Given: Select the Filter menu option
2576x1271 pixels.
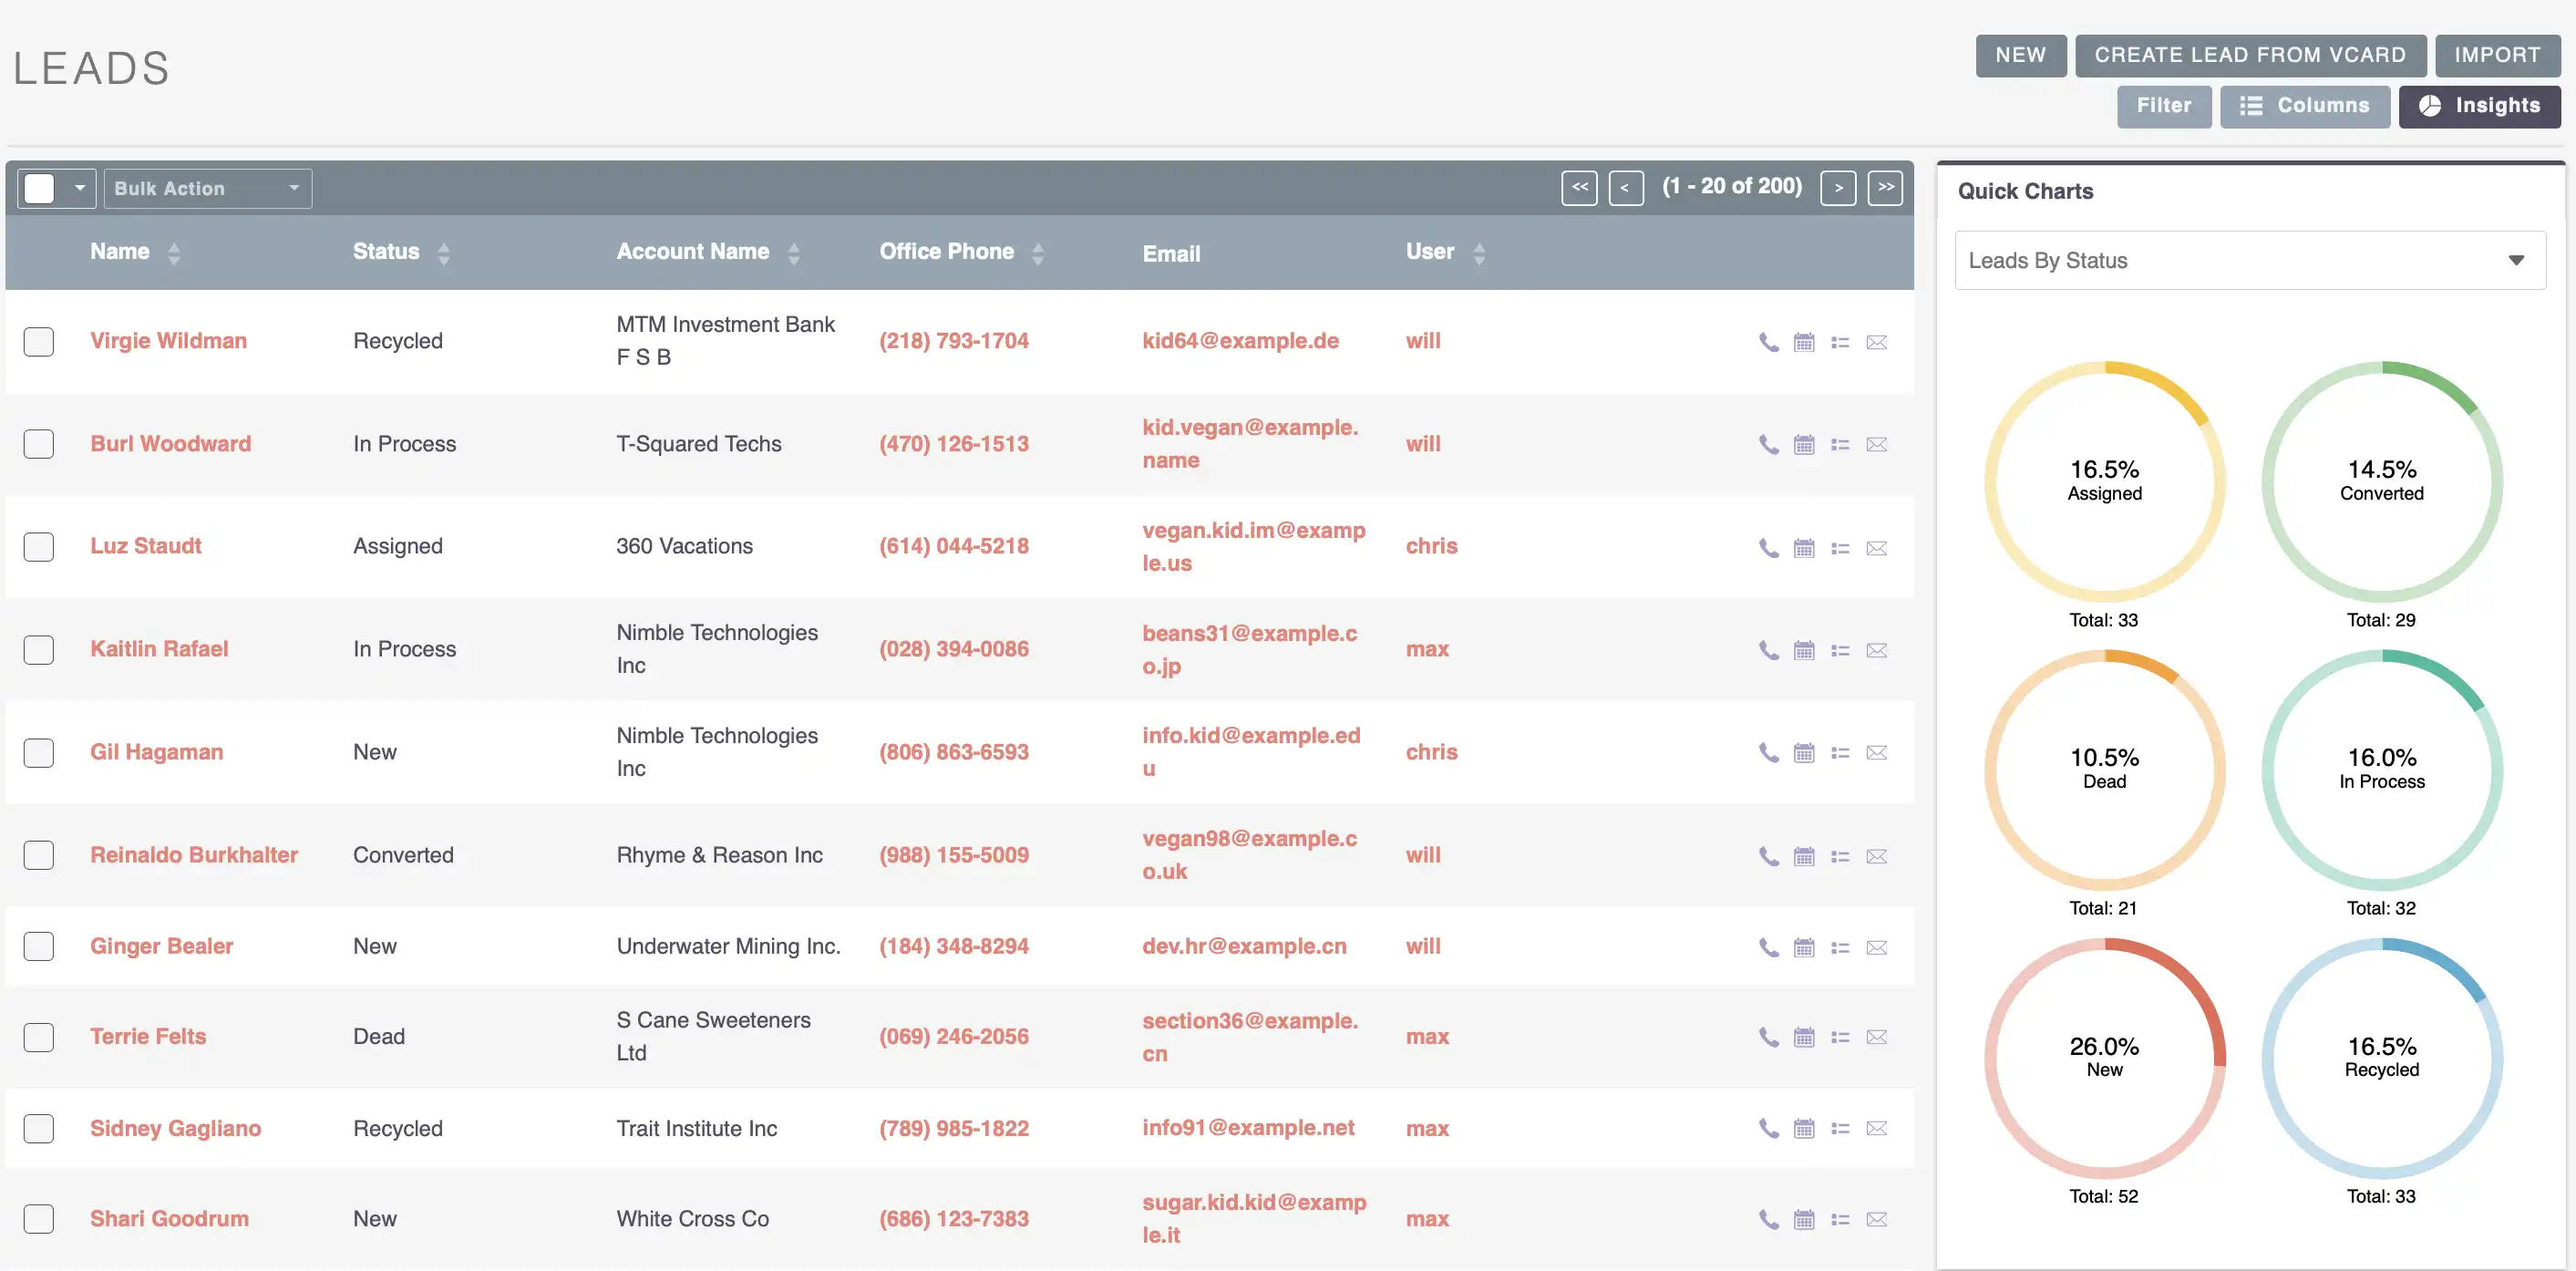Looking at the screenshot, I should click(x=2164, y=104).
